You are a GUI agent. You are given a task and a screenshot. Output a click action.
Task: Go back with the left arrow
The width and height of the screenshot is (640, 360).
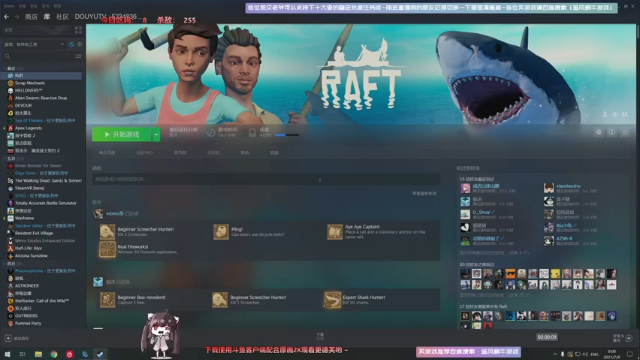pyautogui.click(x=6, y=17)
